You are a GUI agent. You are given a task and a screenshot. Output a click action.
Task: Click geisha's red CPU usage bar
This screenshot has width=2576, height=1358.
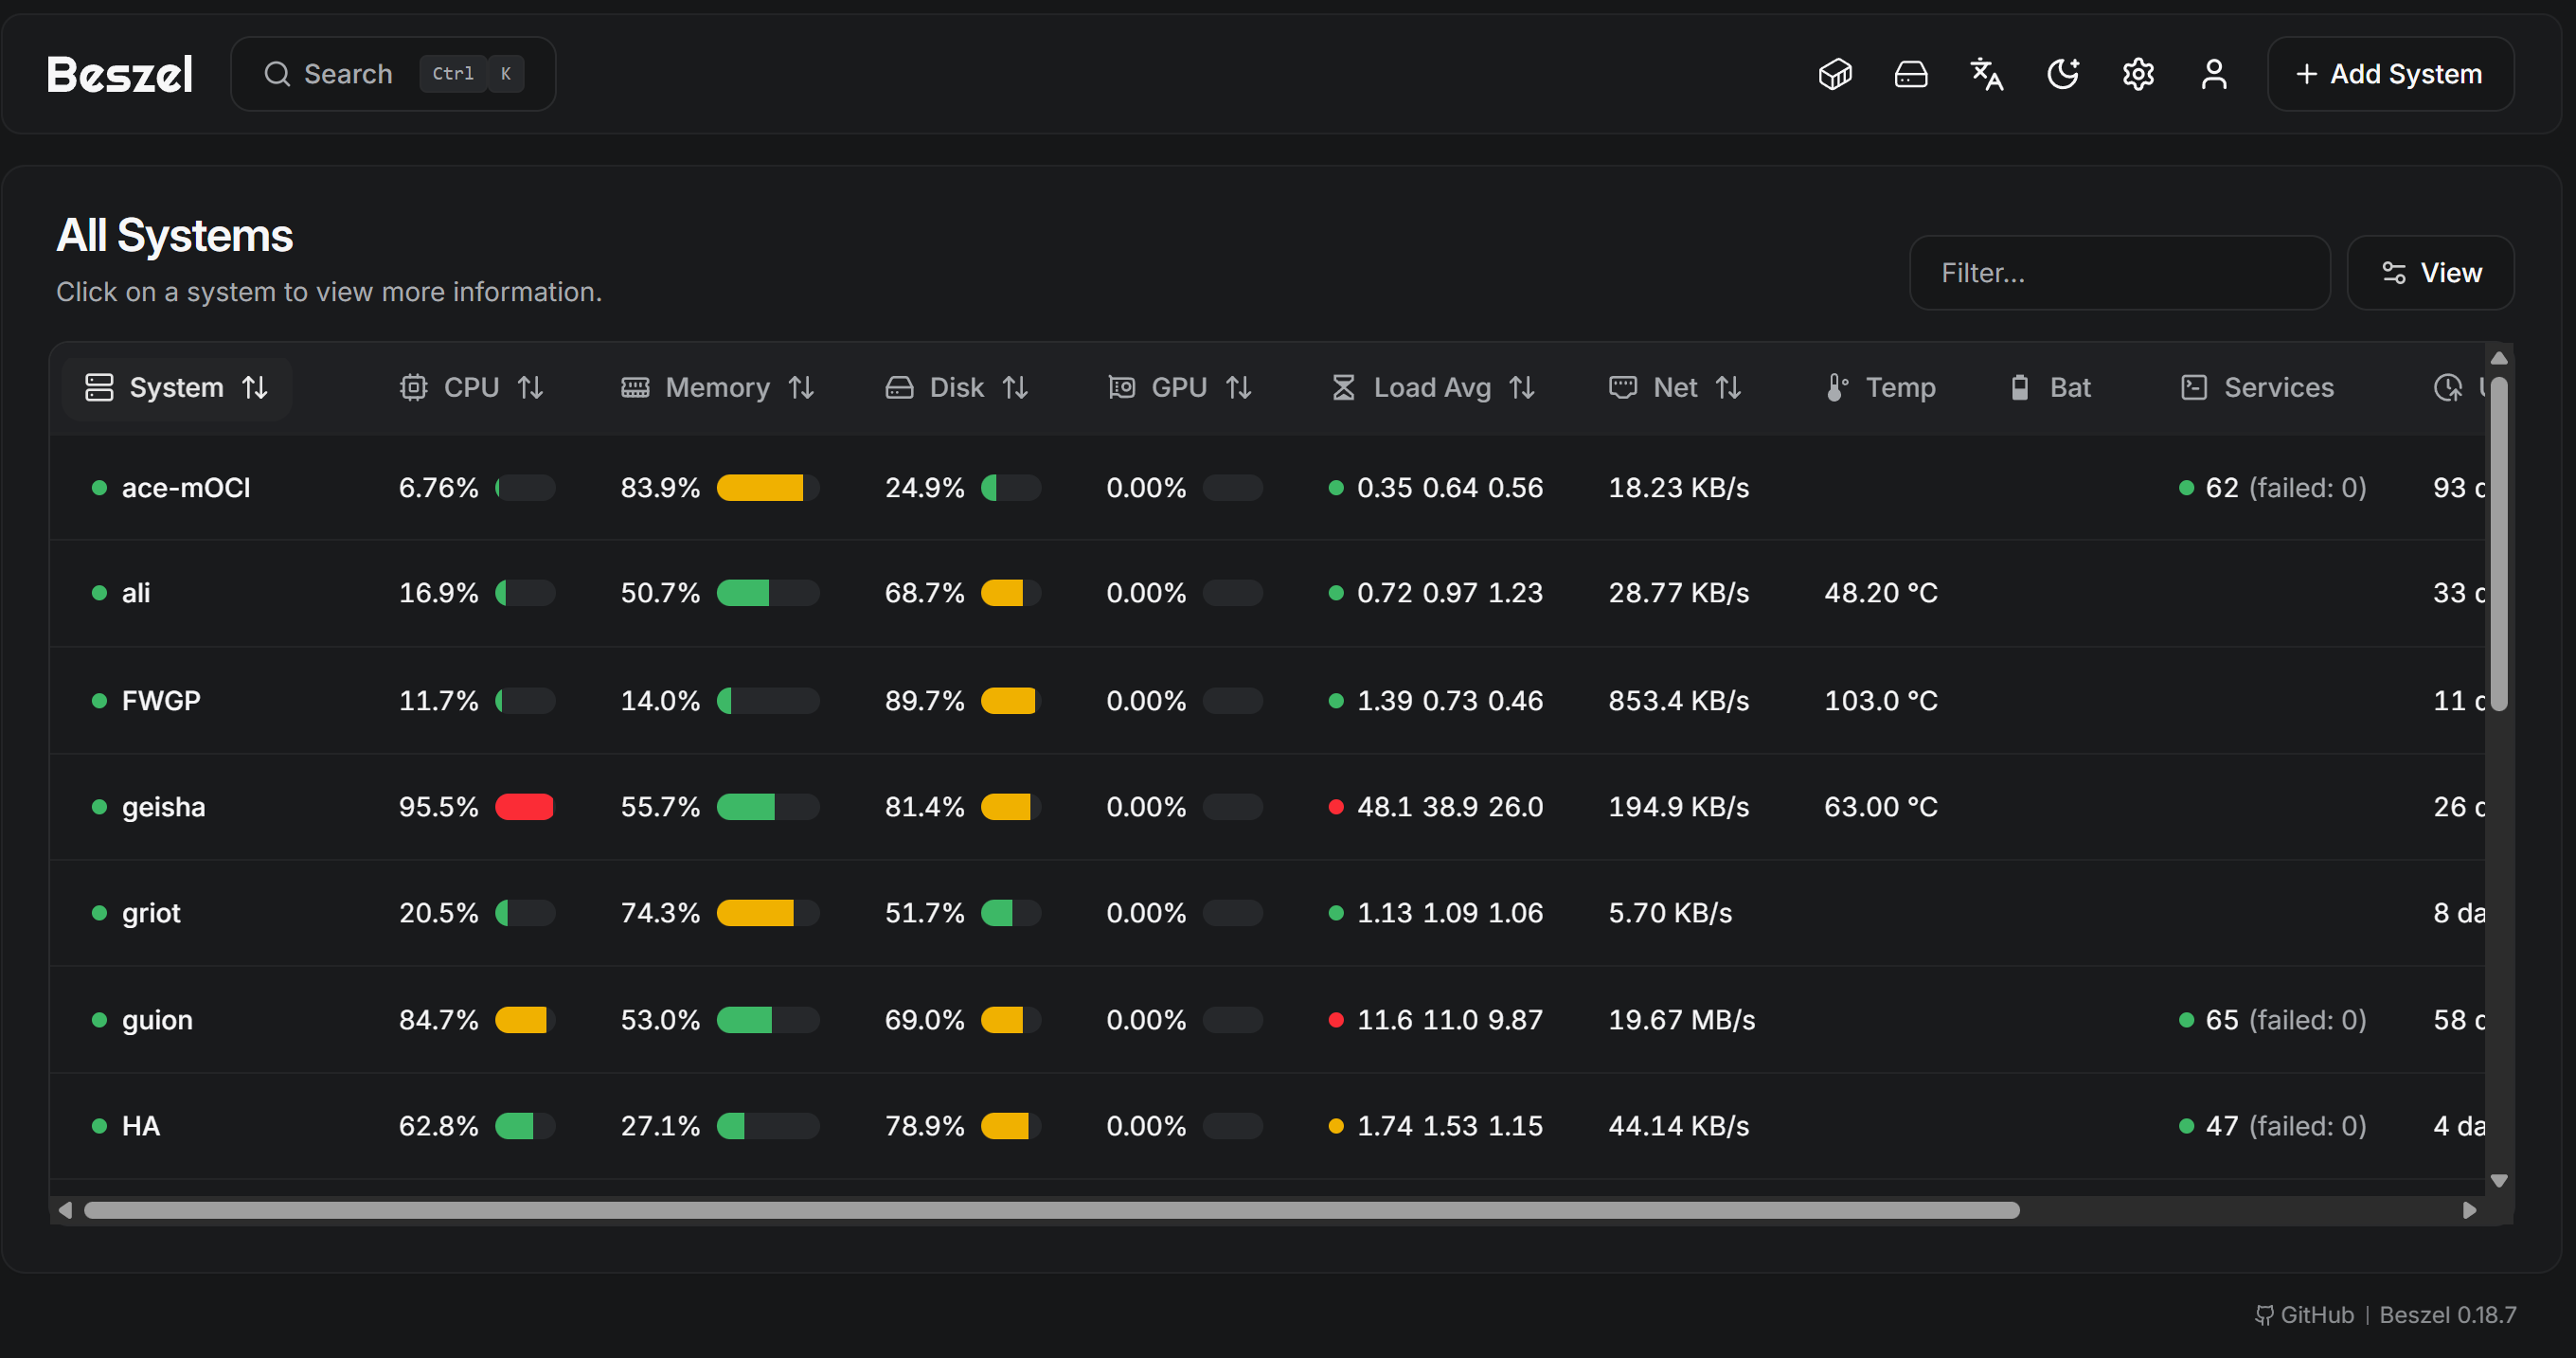[x=524, y=807]
